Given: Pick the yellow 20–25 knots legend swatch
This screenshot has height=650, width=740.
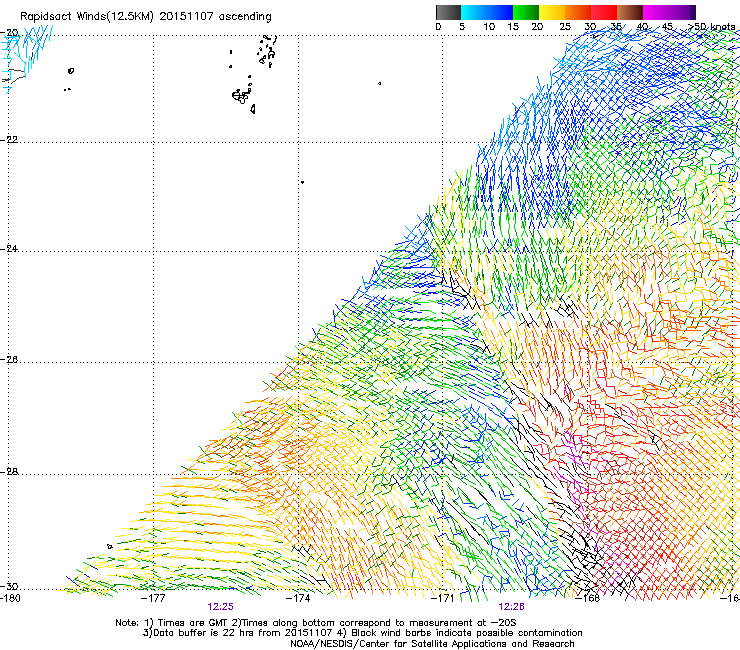Looking at the screenshot, I should coord(552,12).
